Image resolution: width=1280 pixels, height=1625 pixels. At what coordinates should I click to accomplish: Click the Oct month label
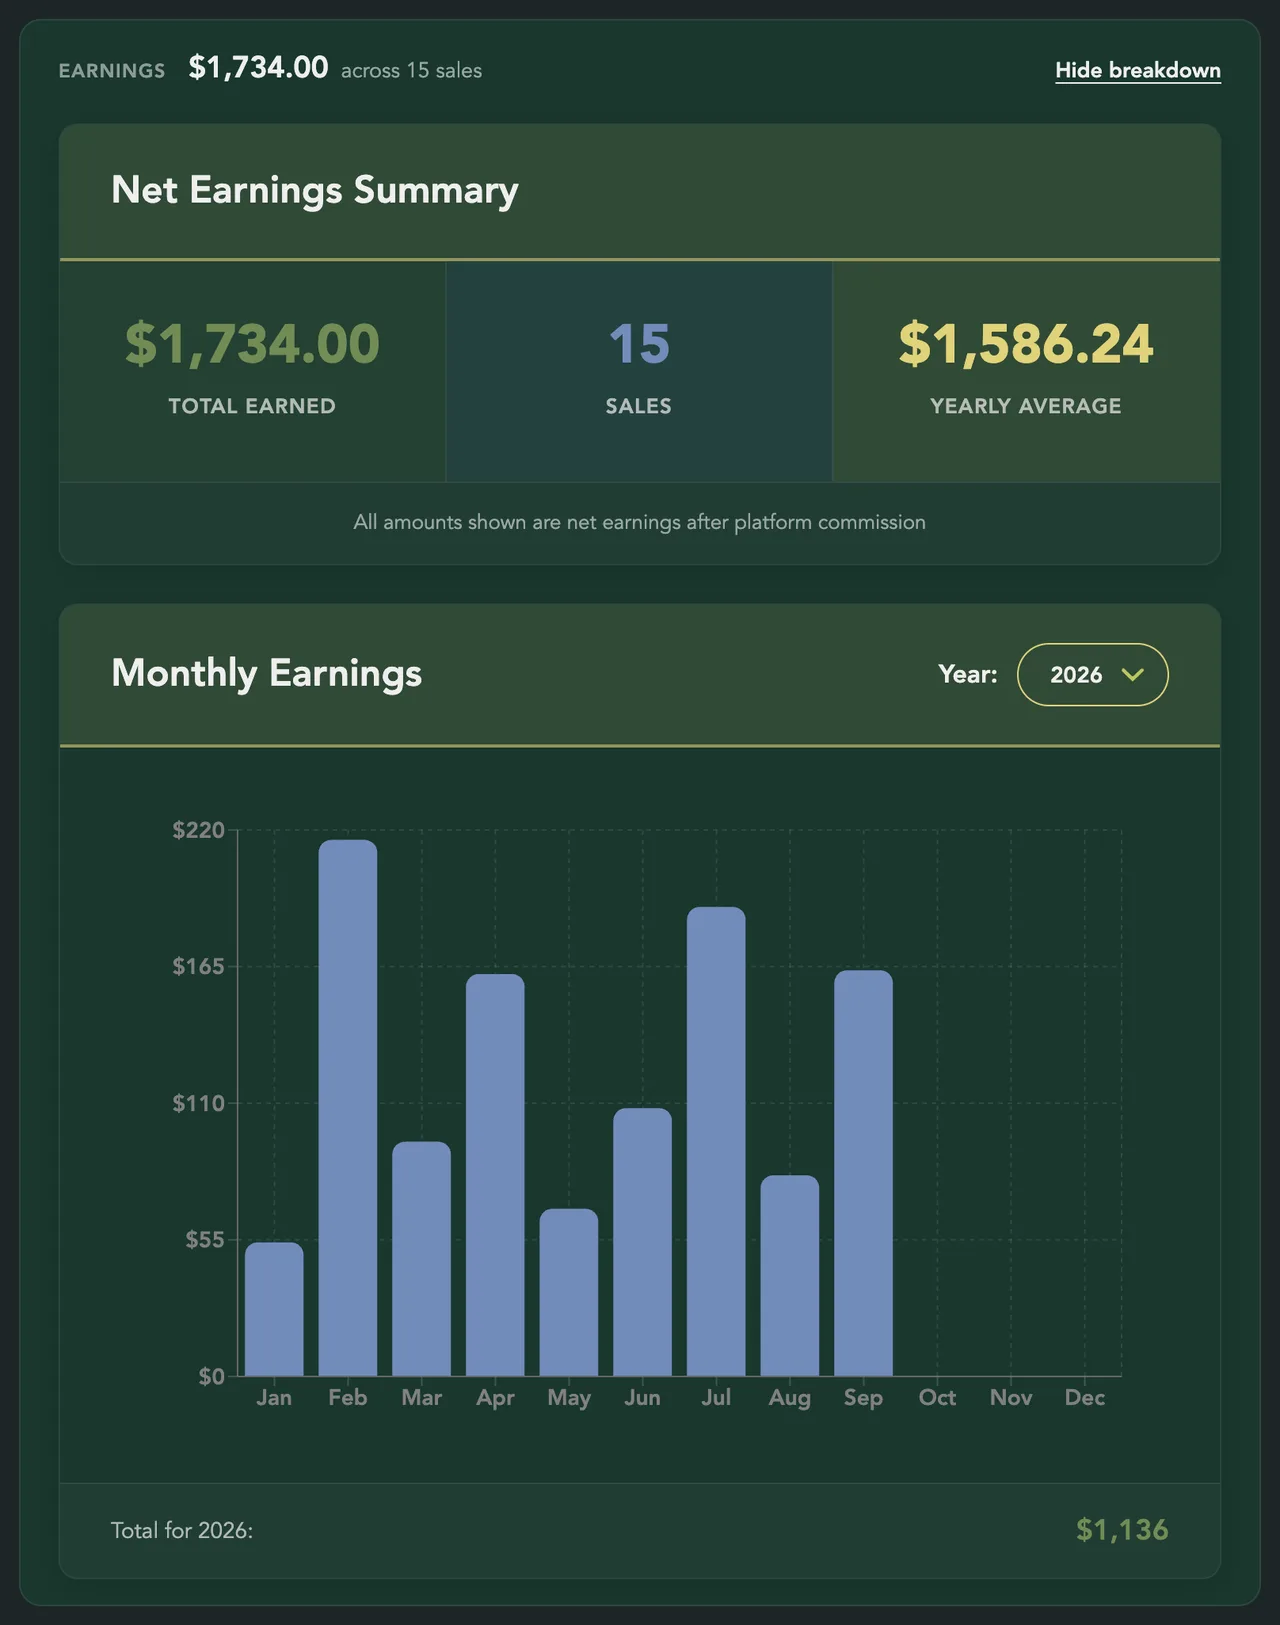[x=938, y=1397]
